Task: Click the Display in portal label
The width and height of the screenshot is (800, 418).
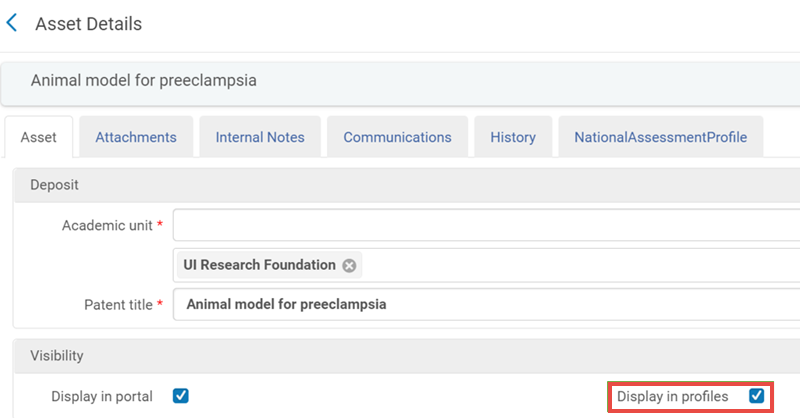Action: coord(102,396)
